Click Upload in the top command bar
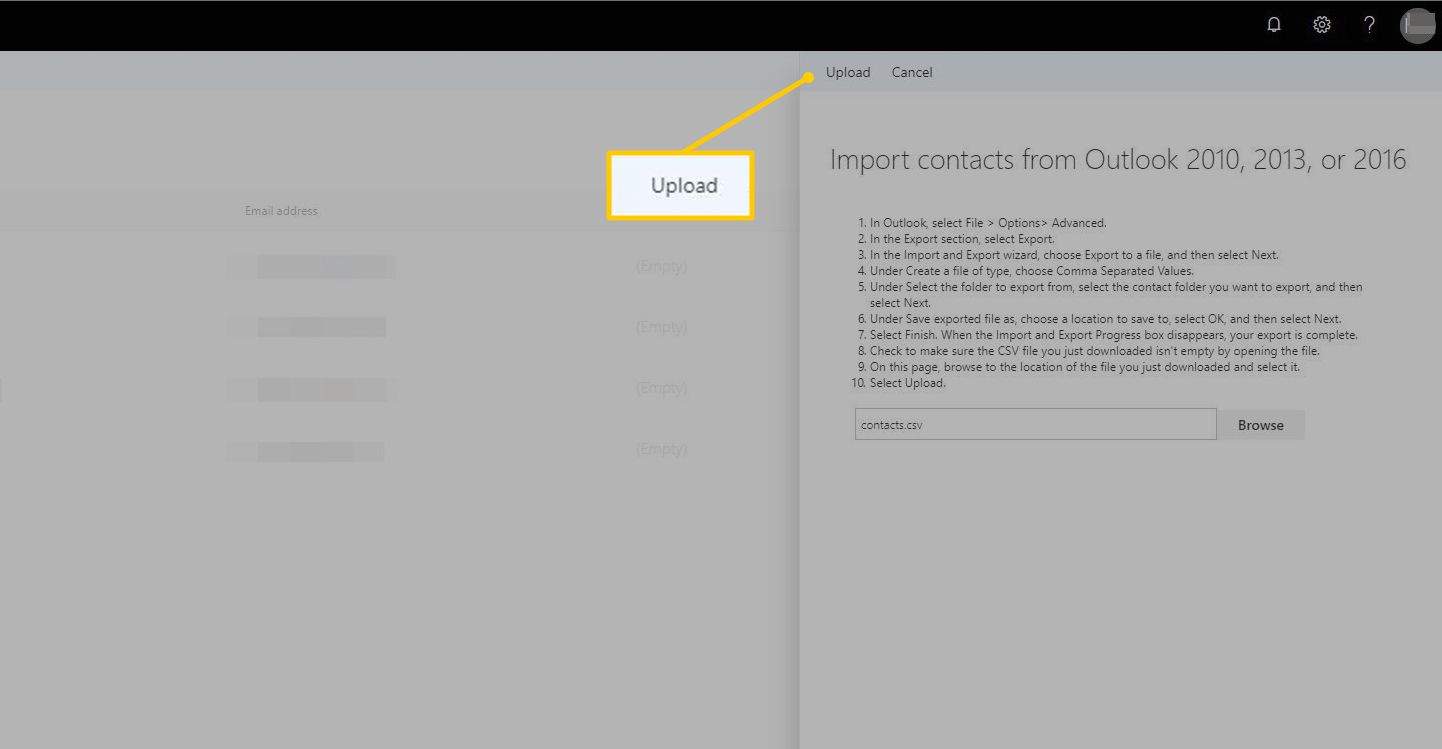Screen dimensions: 1442x749 (x=848, y=72)
